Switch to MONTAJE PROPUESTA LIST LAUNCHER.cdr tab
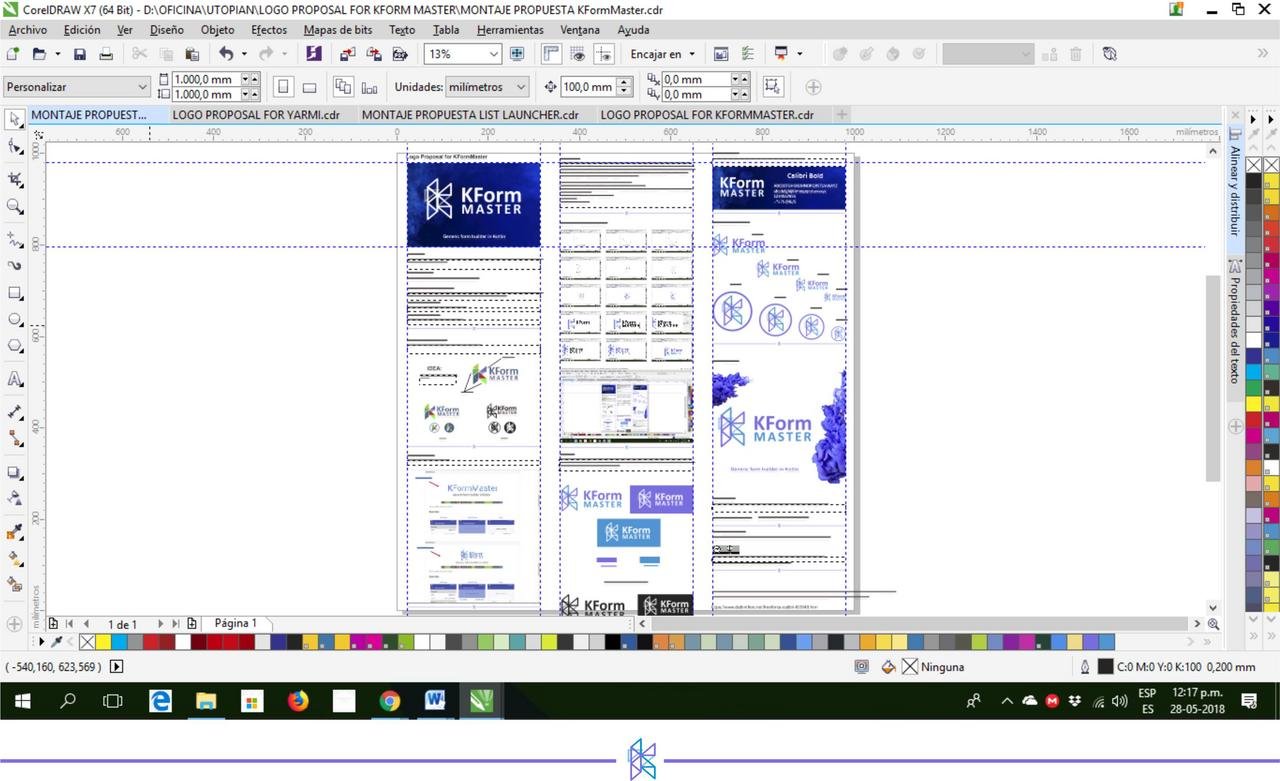The width and height of the screenshot is (1280, 781). point(470,115)
